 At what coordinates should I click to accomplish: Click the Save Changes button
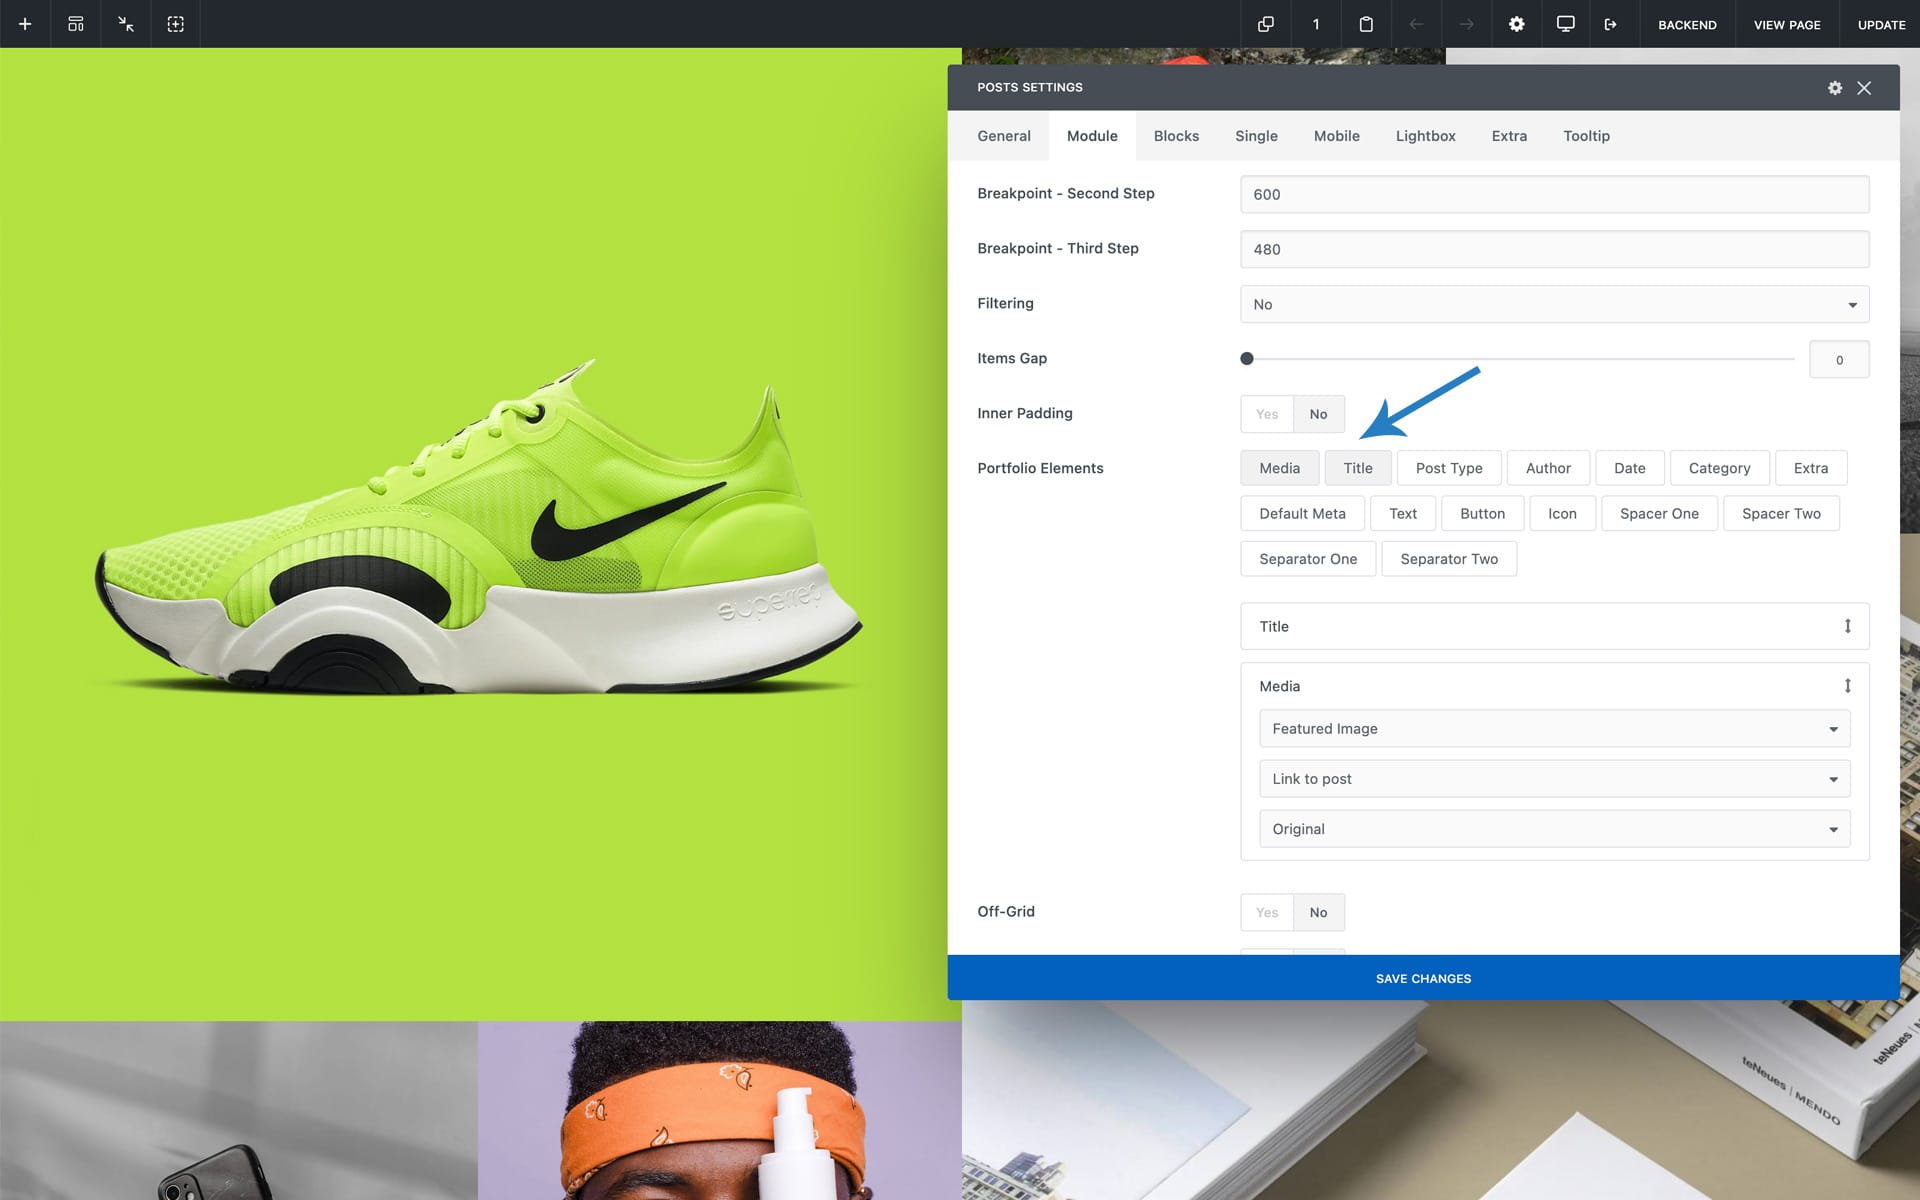pyautogui.click(x=1423, y=978)
